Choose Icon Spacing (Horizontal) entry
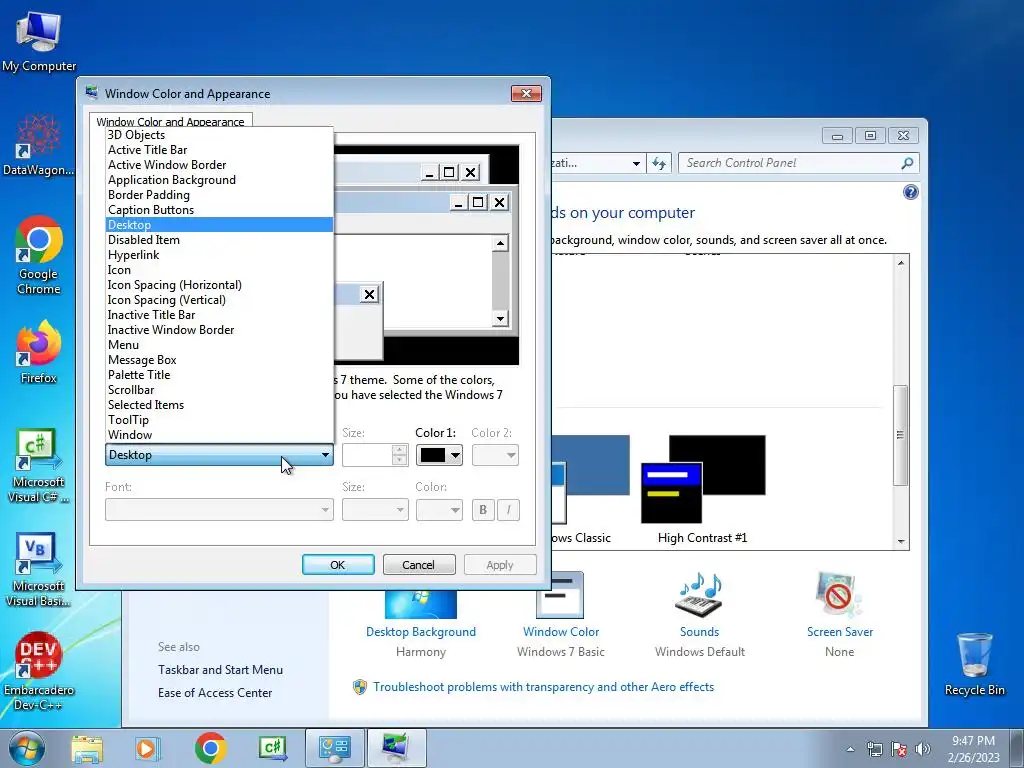Viewport: 1024px width, 768px height. (x=219, y=285)
